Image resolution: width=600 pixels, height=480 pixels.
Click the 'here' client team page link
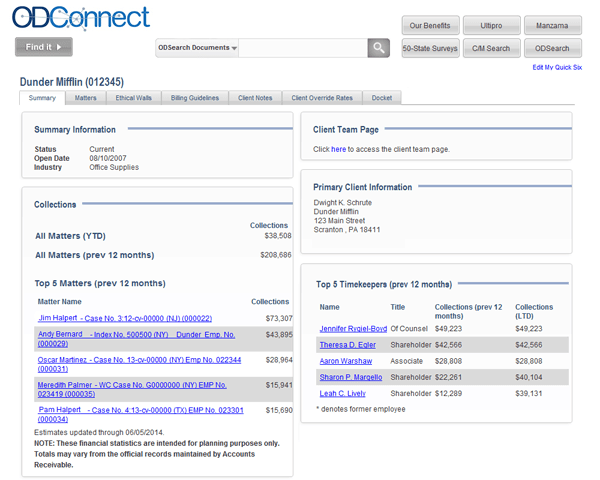pyautogui.click(x=338, y=149)
